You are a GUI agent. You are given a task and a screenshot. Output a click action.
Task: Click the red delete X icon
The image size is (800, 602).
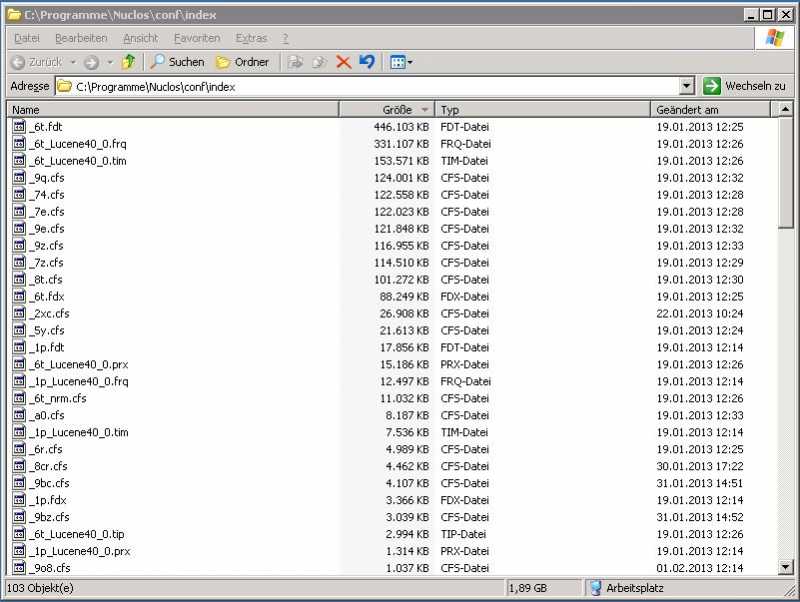coord(344,62)
